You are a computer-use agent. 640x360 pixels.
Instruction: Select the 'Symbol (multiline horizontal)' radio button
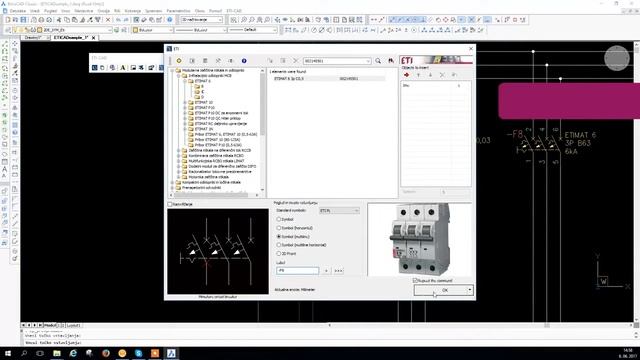pyautogui.click(x=279, y=245)
